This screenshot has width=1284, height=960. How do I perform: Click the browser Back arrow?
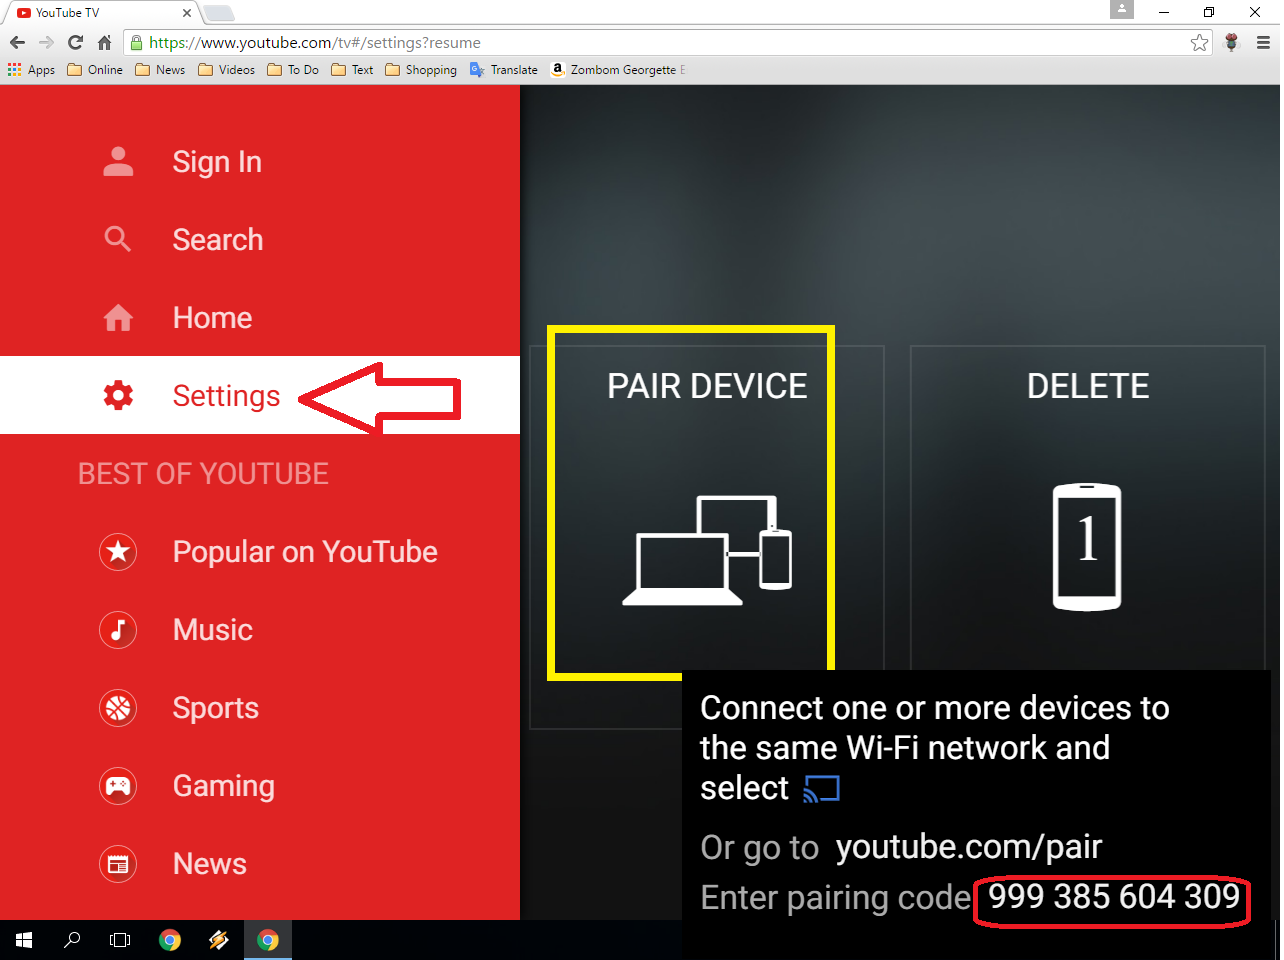click(17, 42)
